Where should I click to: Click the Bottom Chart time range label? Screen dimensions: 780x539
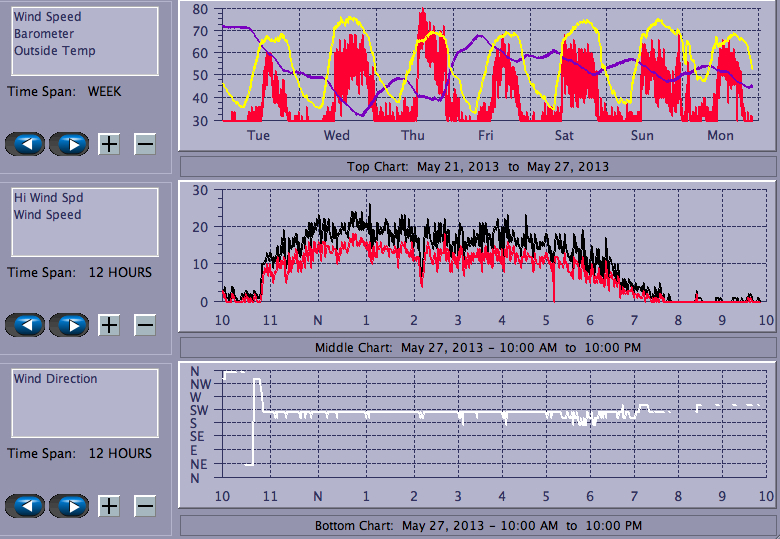(x=477, y=525)
